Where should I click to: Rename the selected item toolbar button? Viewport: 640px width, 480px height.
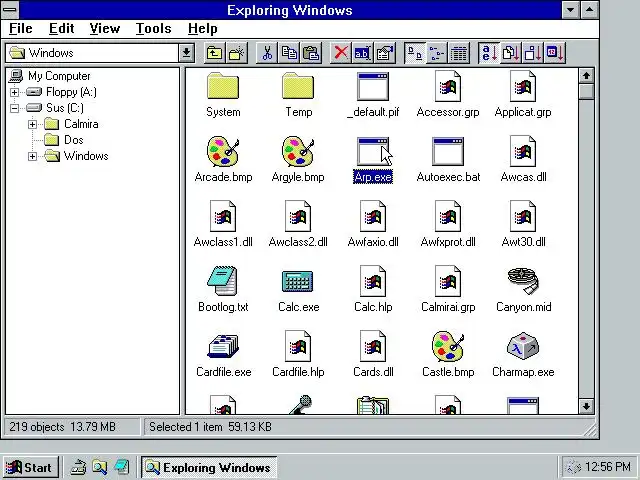pos(362,53)
